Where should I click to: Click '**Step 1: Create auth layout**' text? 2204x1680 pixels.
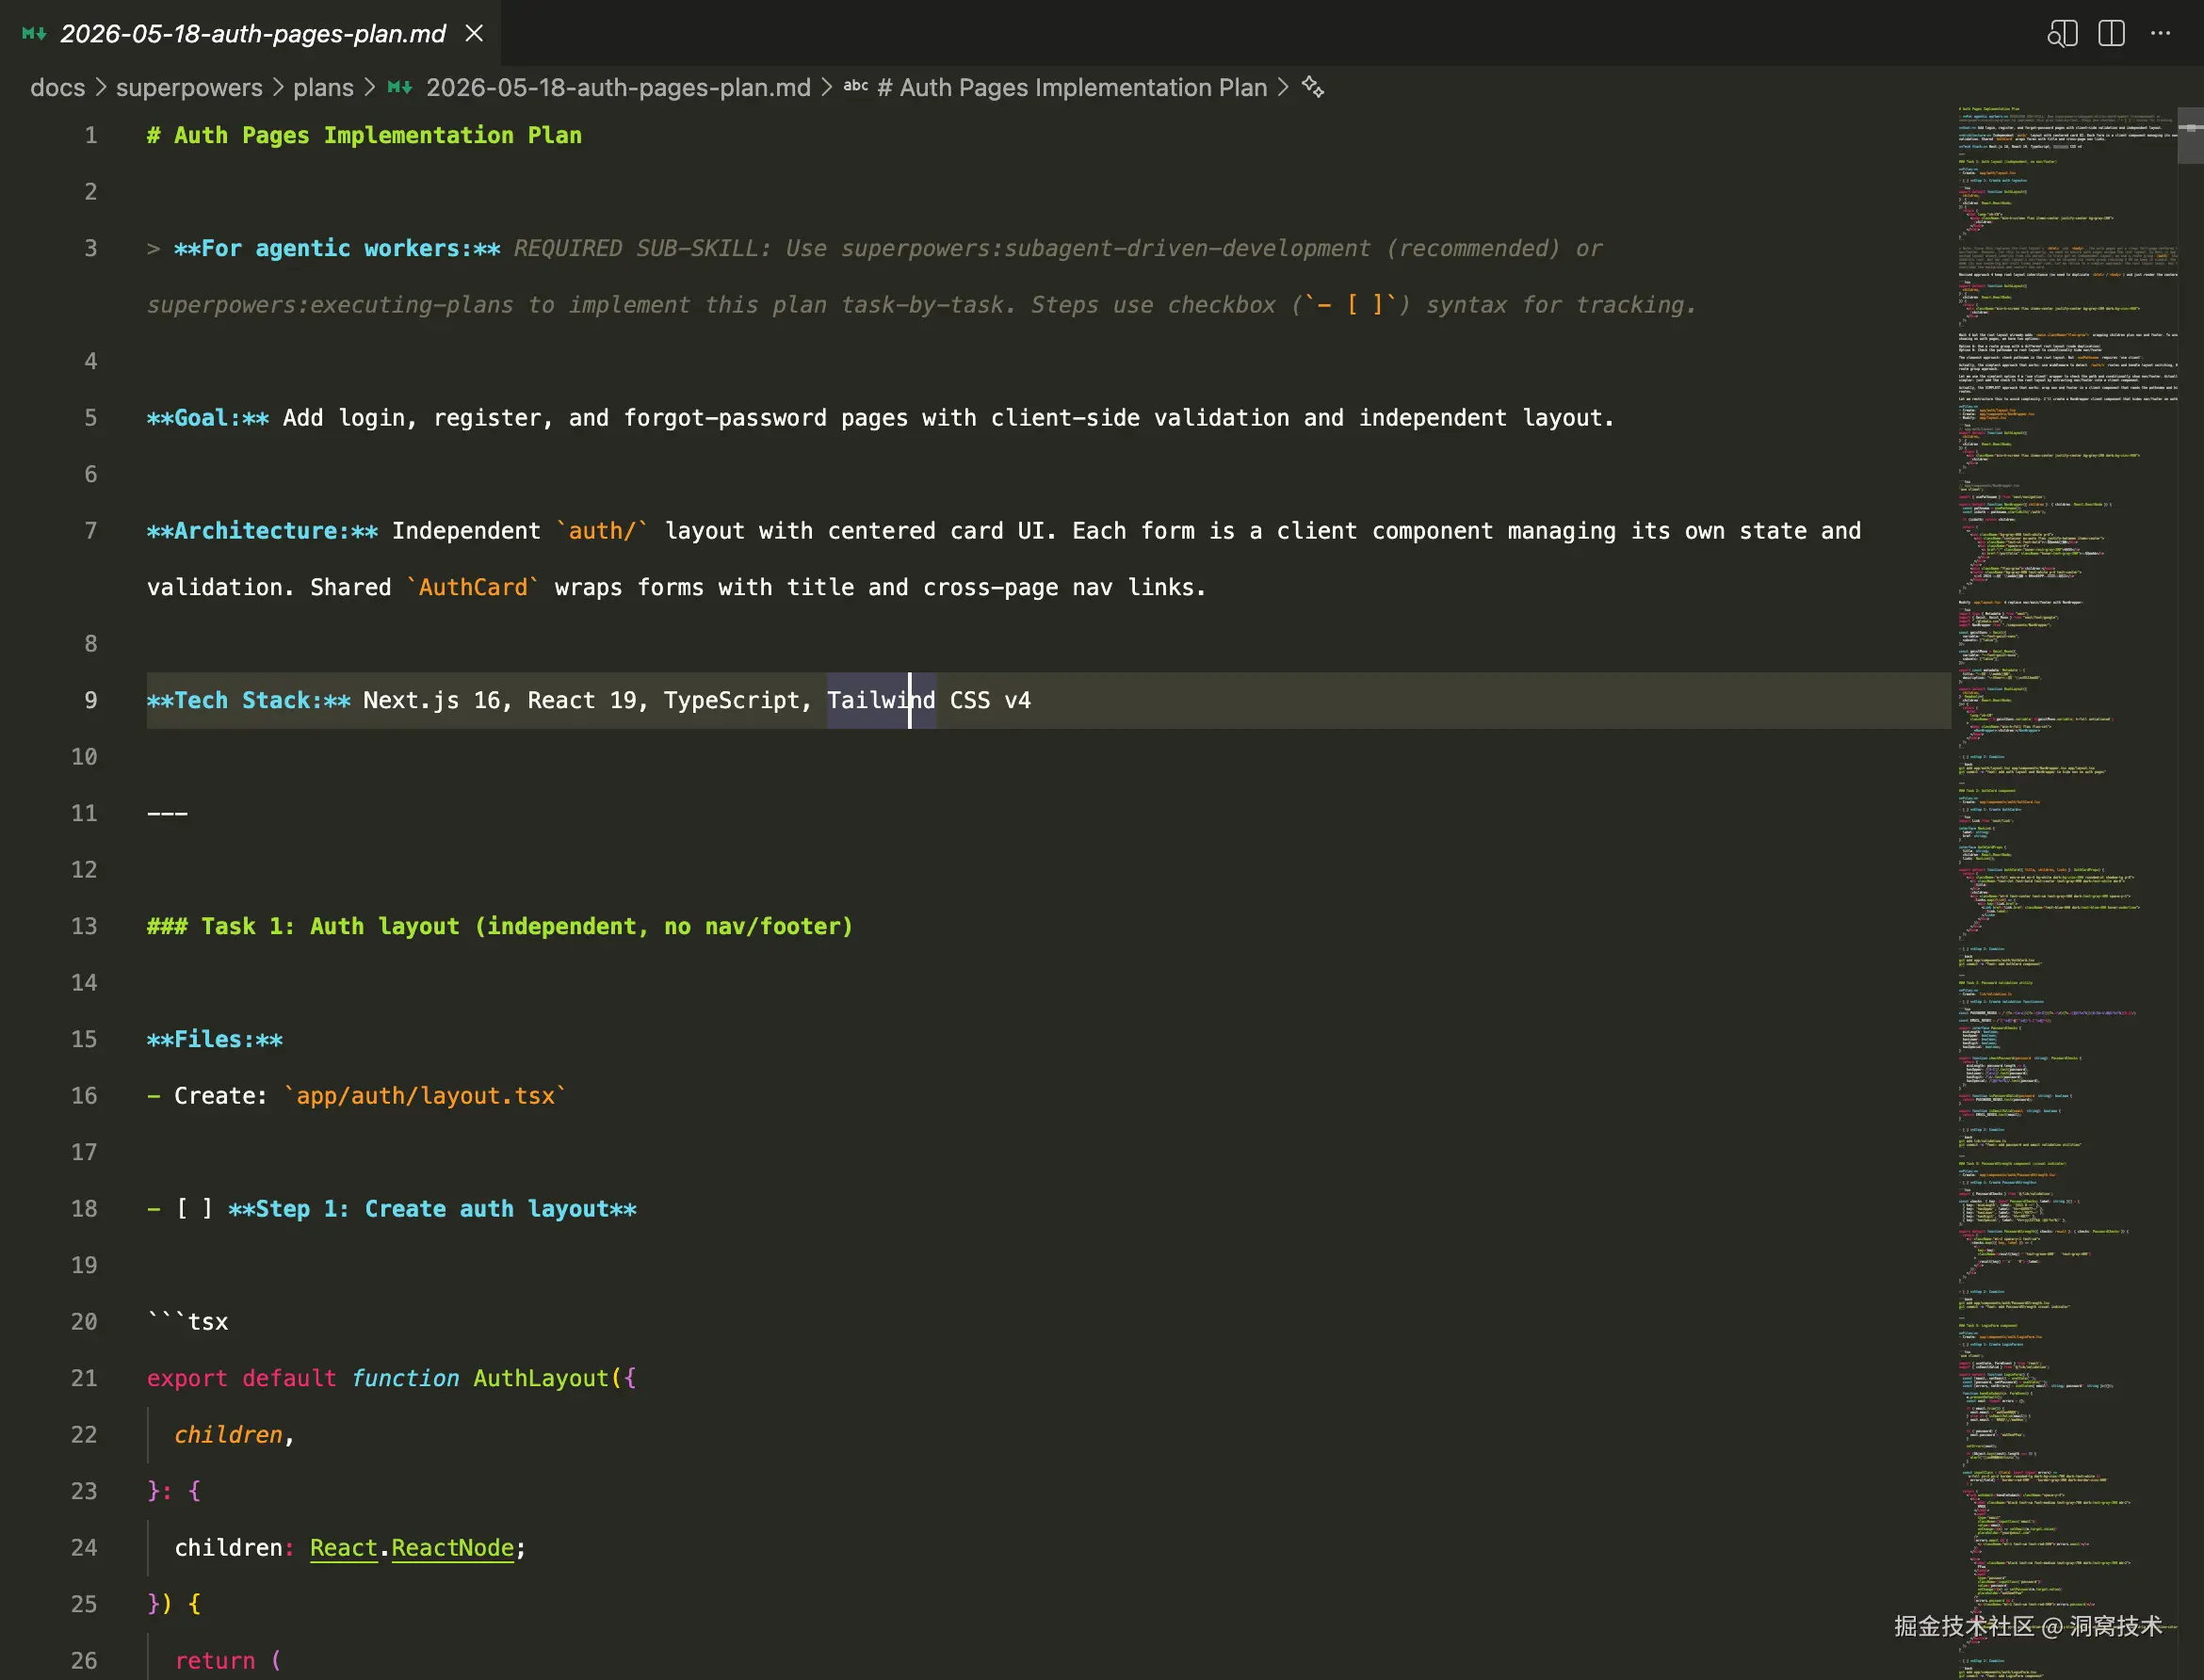(432, 1209)
